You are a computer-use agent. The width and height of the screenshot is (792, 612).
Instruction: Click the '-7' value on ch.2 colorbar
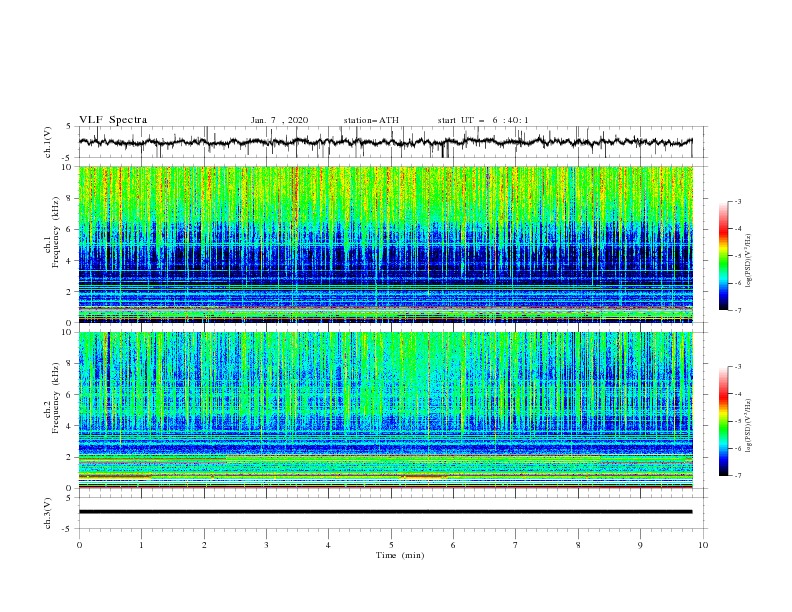click(x=737, y=475)
